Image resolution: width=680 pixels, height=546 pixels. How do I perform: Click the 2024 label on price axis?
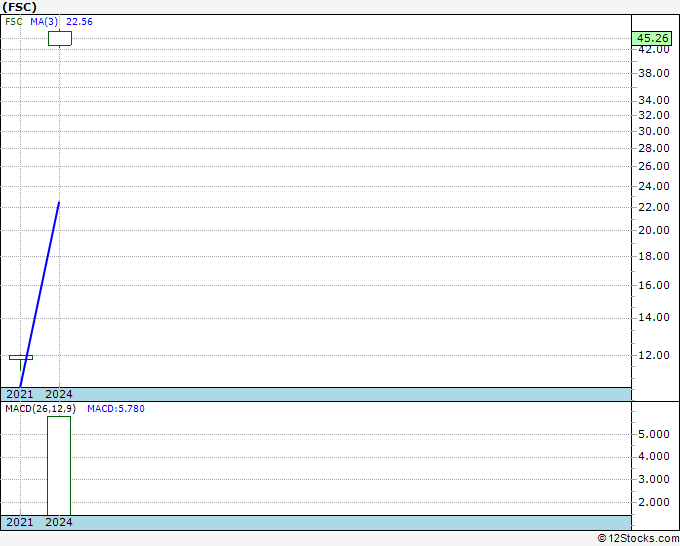click(x=59, y=394)
